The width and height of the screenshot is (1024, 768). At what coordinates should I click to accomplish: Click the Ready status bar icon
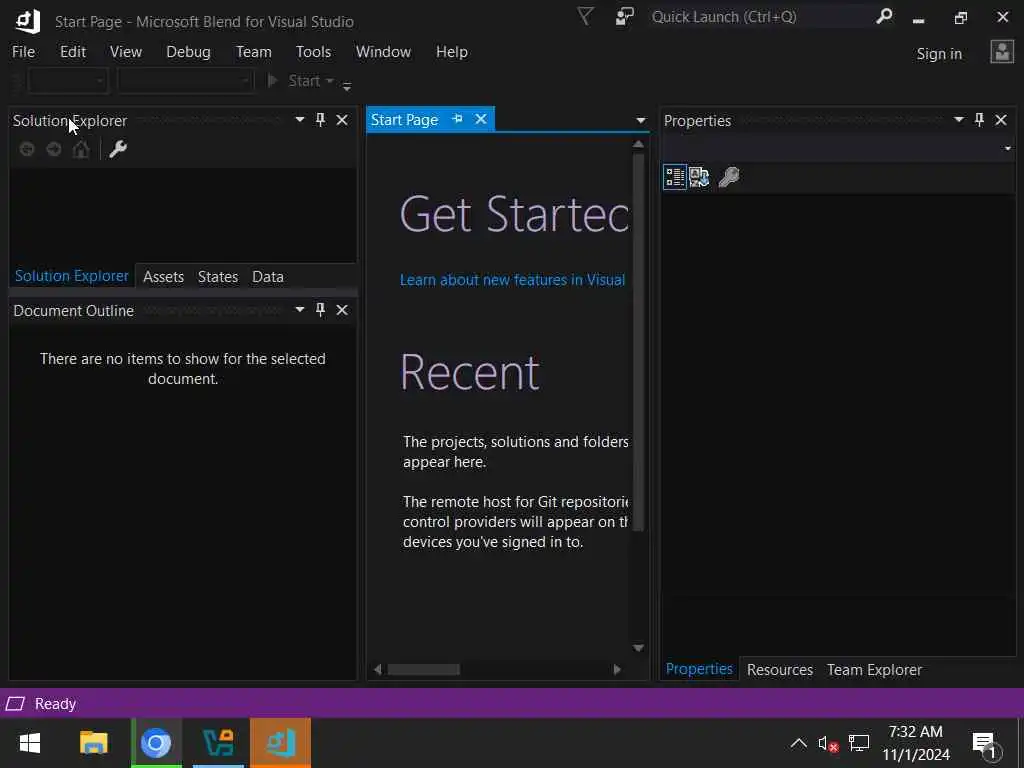click(x=15, y=703)
